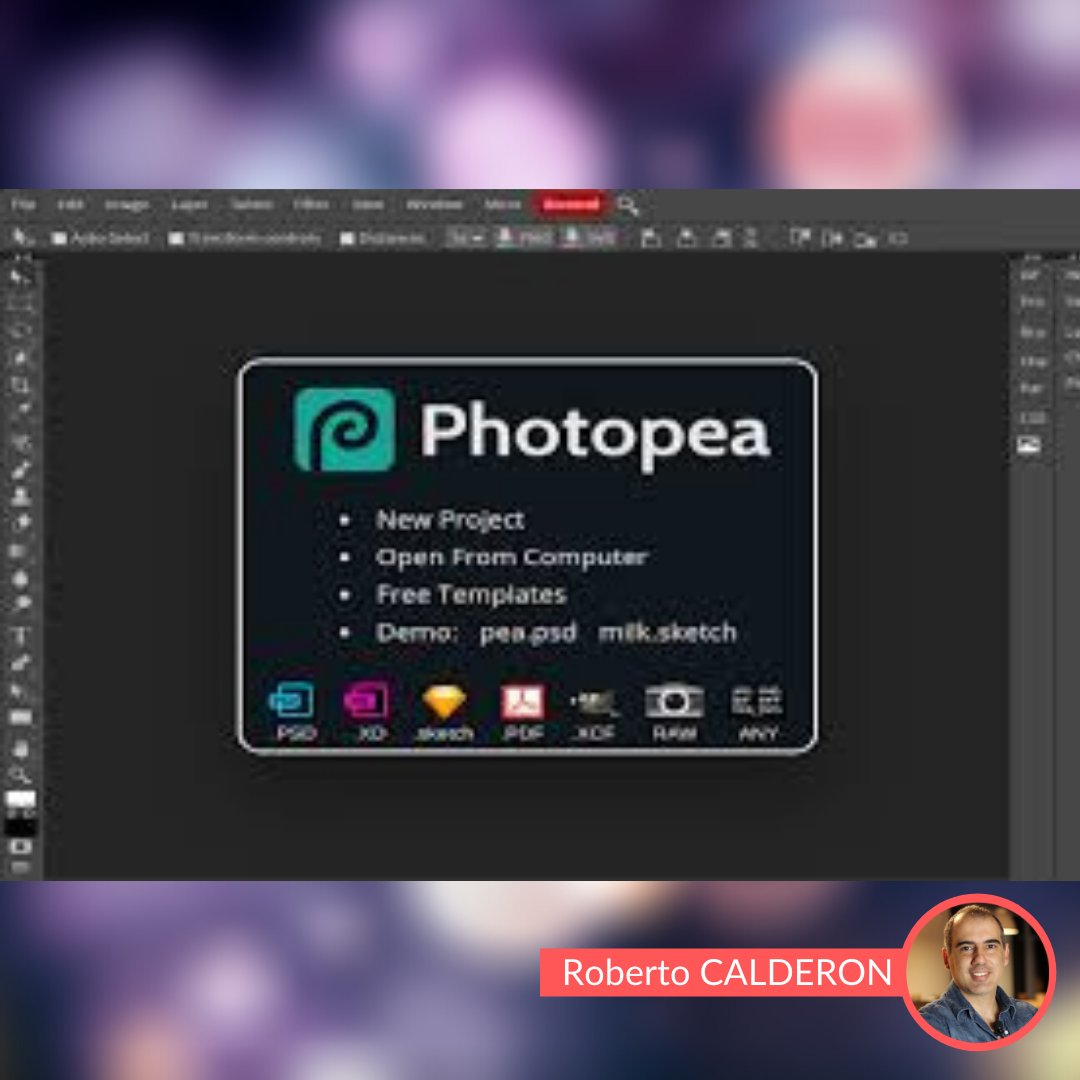Click the Move tool icon in the options bar
The height and width of the screenshot is (1080, 1080).
tap(22, 238)
